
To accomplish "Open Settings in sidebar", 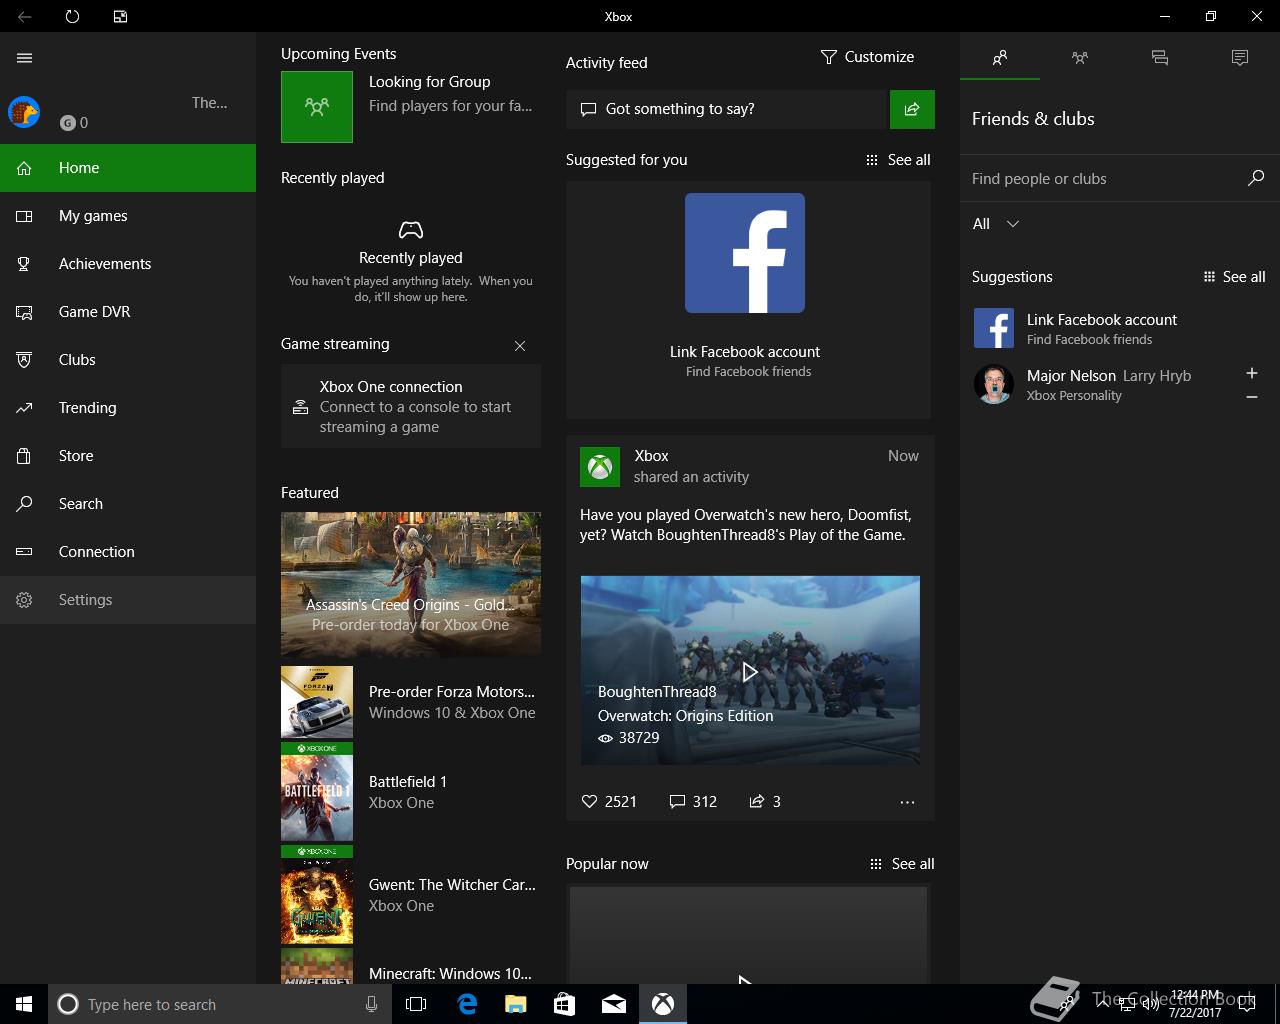I will tap(128, 600).
